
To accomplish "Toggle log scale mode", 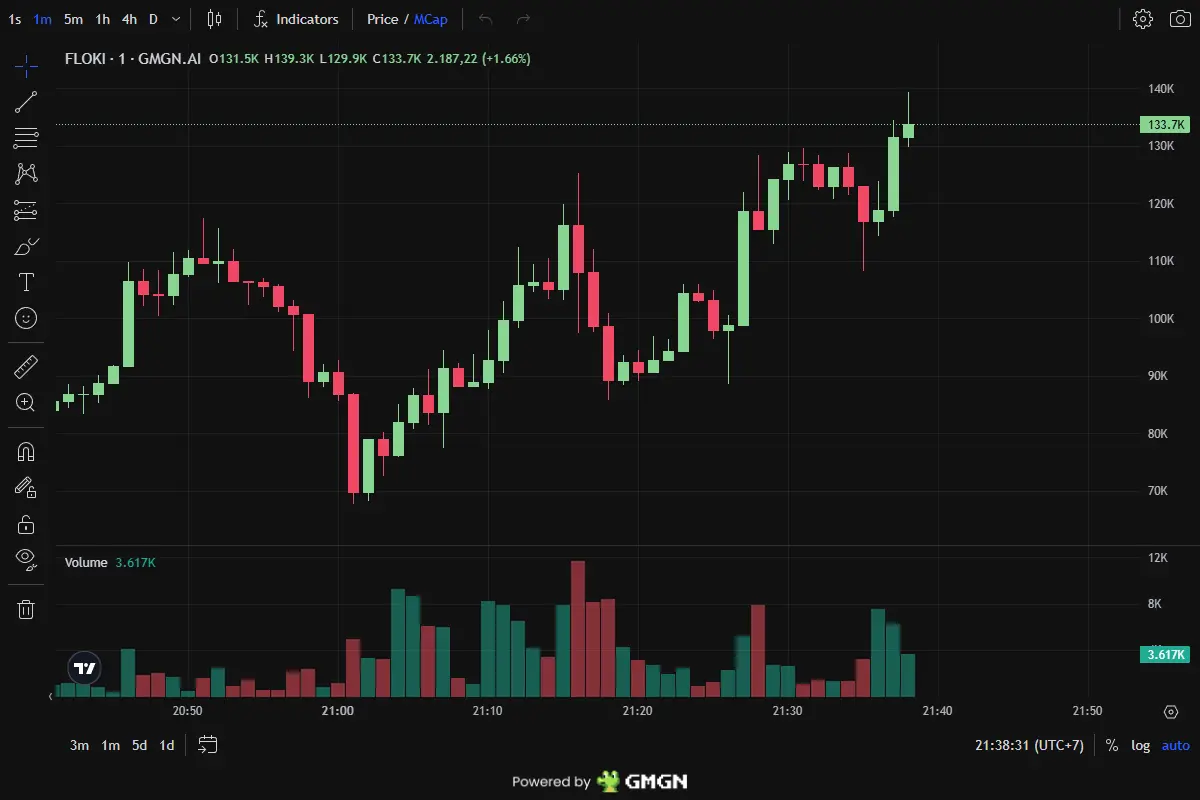I will [x=1141, y=745].
